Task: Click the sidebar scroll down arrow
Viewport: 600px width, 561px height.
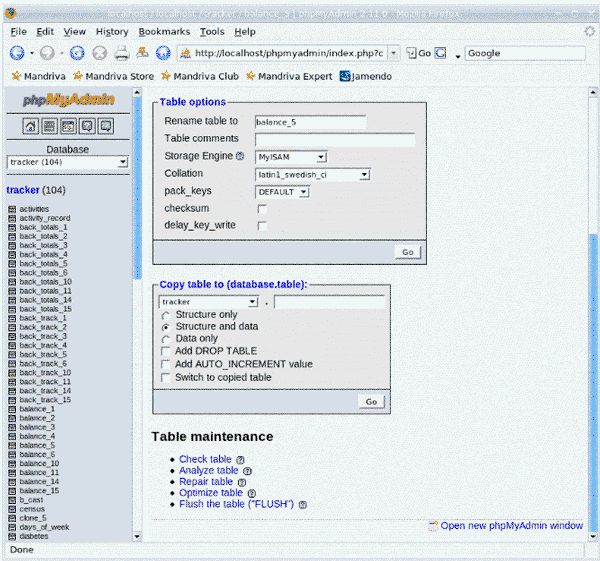Action: pyautogui.click(x=137, y=537)
